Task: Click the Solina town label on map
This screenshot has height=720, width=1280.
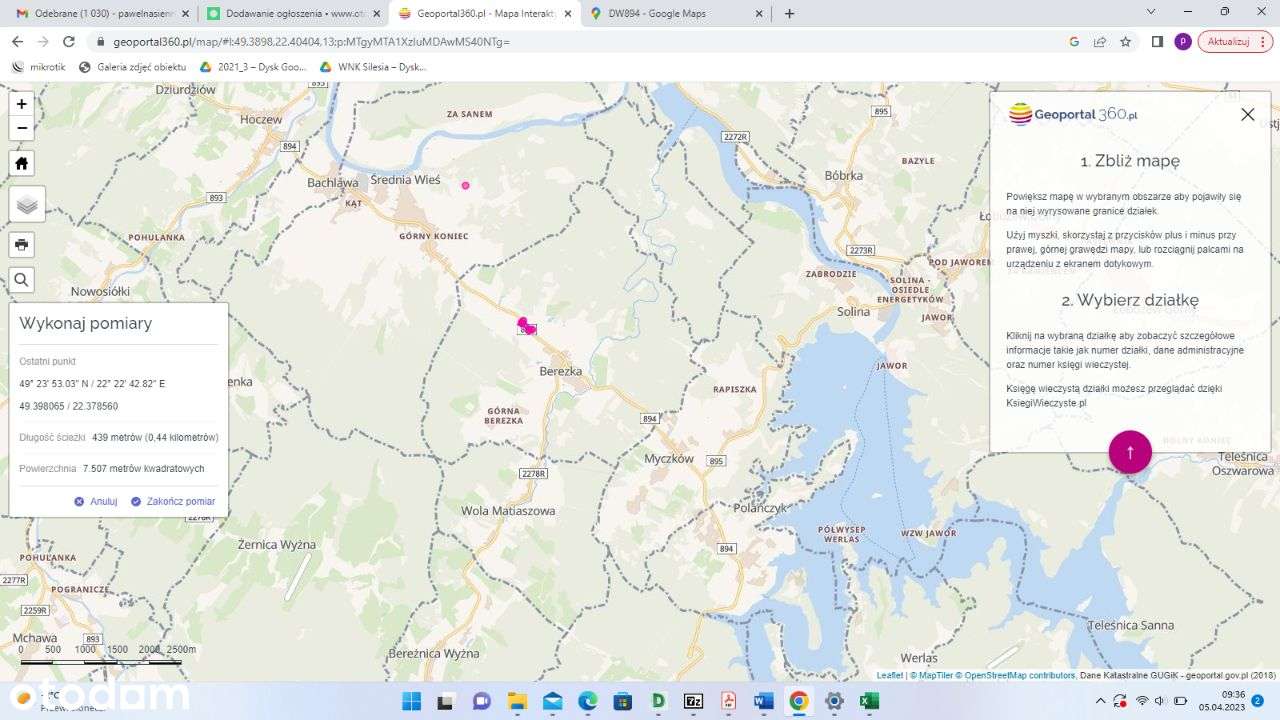Action: (x=853, y=312)
